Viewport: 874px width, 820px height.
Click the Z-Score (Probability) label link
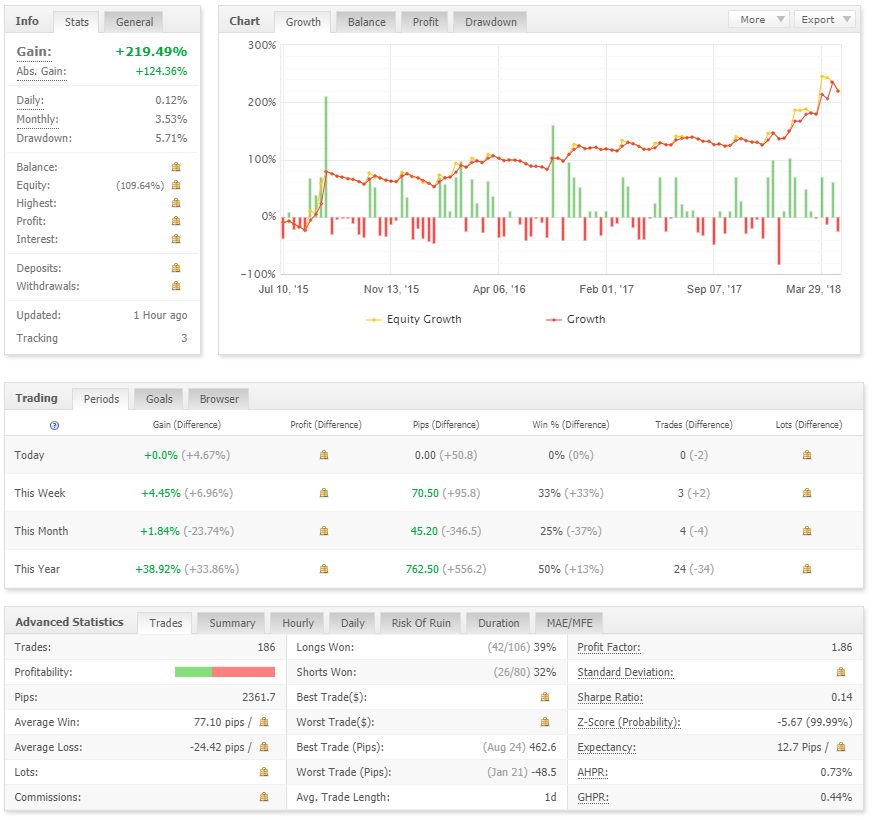(629, 722)
